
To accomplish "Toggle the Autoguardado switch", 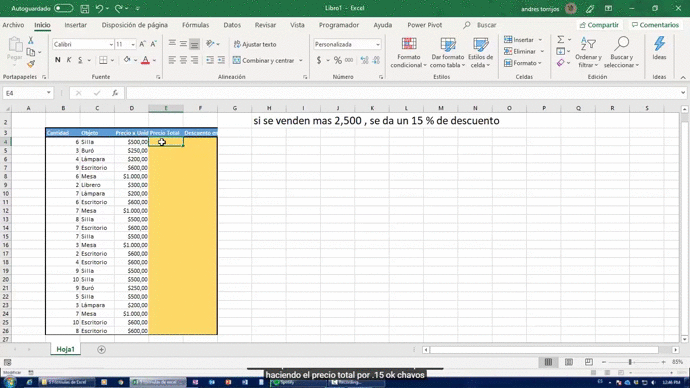I will click(x=63, y=8).
